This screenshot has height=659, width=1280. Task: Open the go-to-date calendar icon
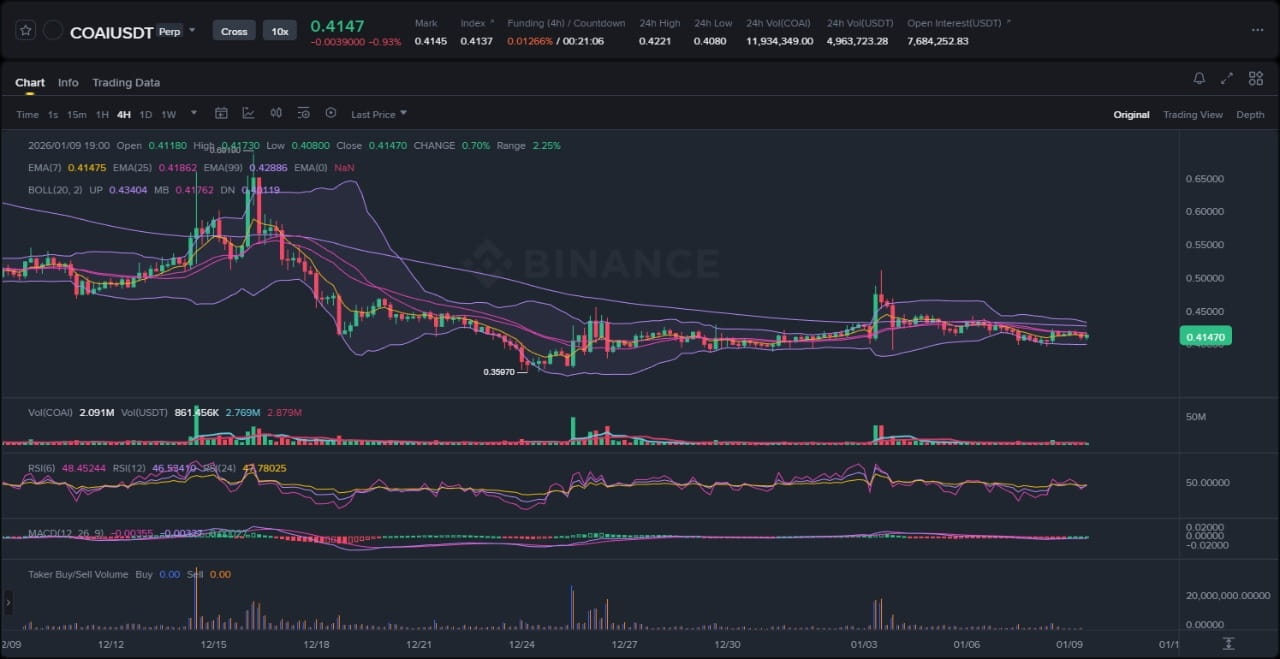click(222, 113)
